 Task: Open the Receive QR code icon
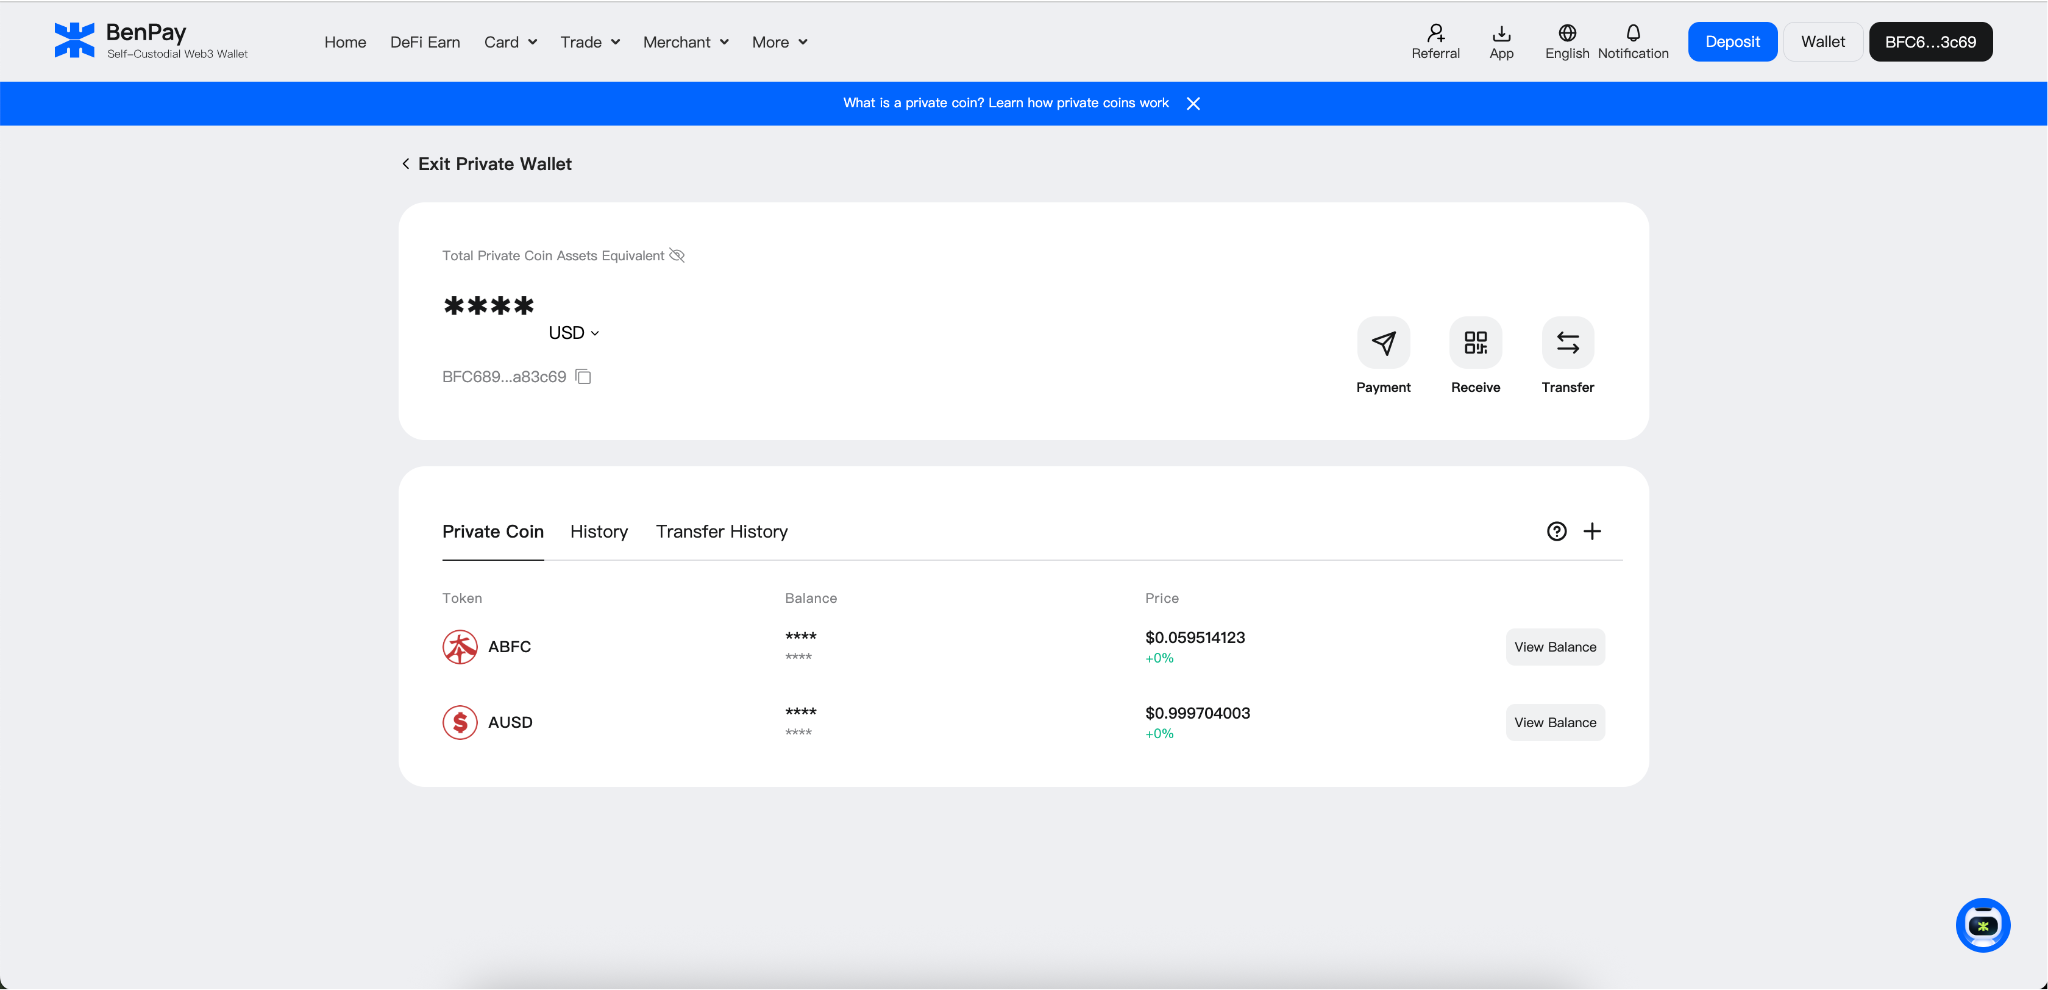[x=1475, y=343]
